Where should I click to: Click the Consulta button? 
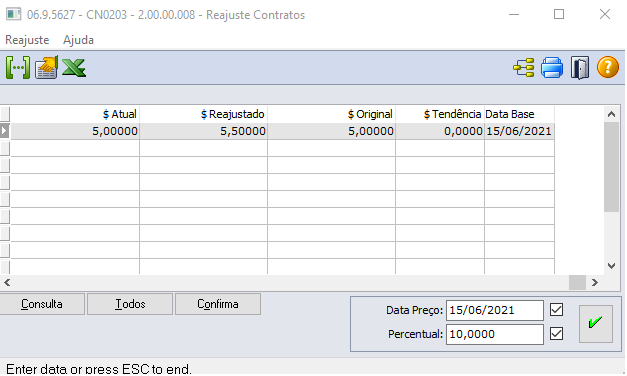pyautogui.click(x=42, y=304)
